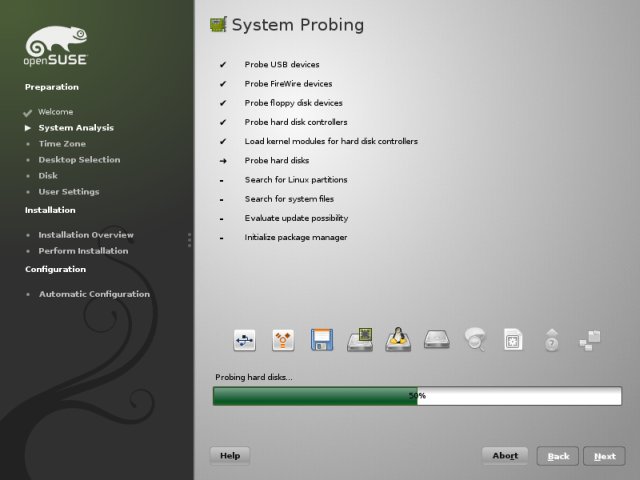Click the sidebar splitter handle dots

[189, 240]
